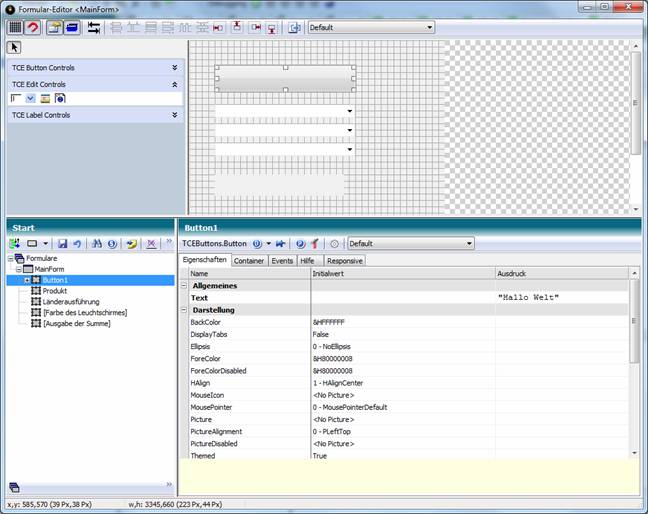The image size is (648, 514).
Task: Click the canvas vertical scrollbar
Action: pos(635,103)
